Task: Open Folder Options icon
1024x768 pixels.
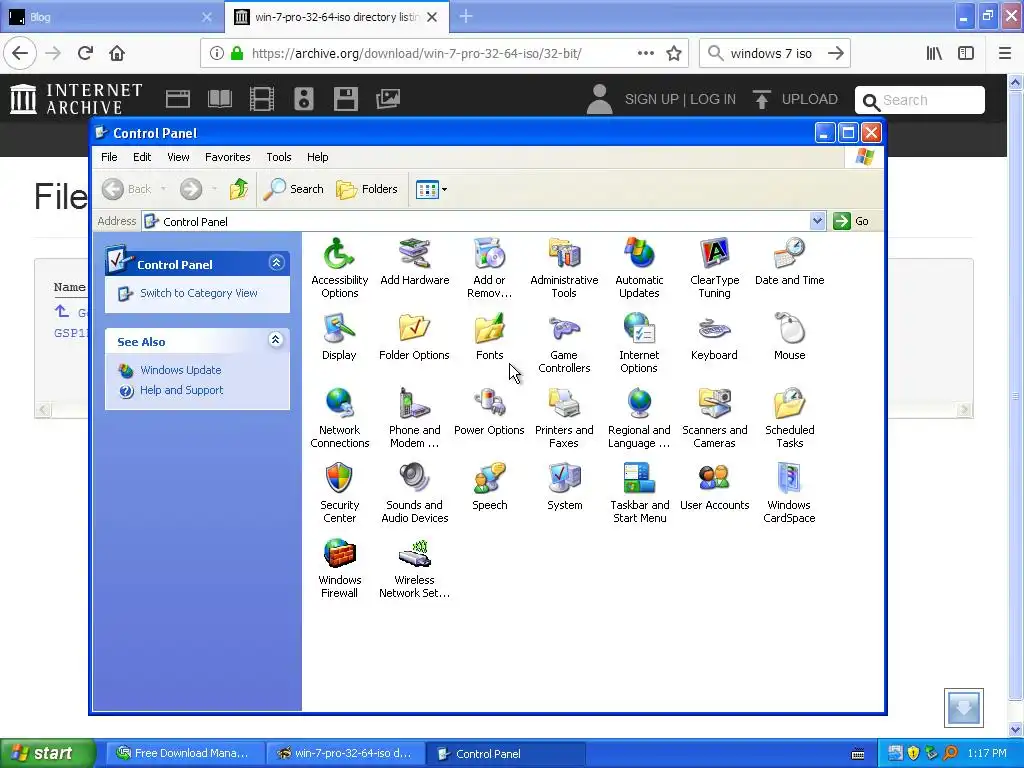Action: (414, 337)
